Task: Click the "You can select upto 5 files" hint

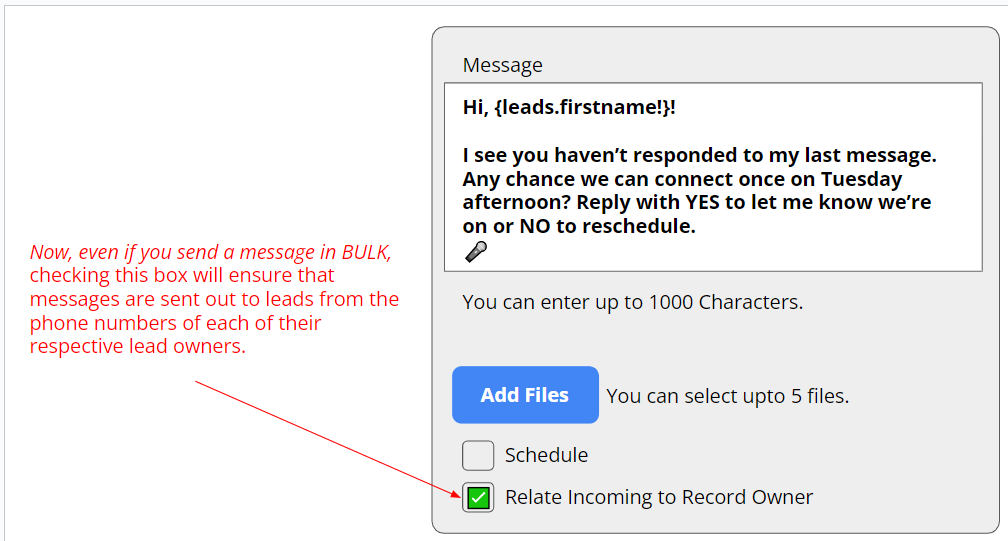Action: click(727, 396)
